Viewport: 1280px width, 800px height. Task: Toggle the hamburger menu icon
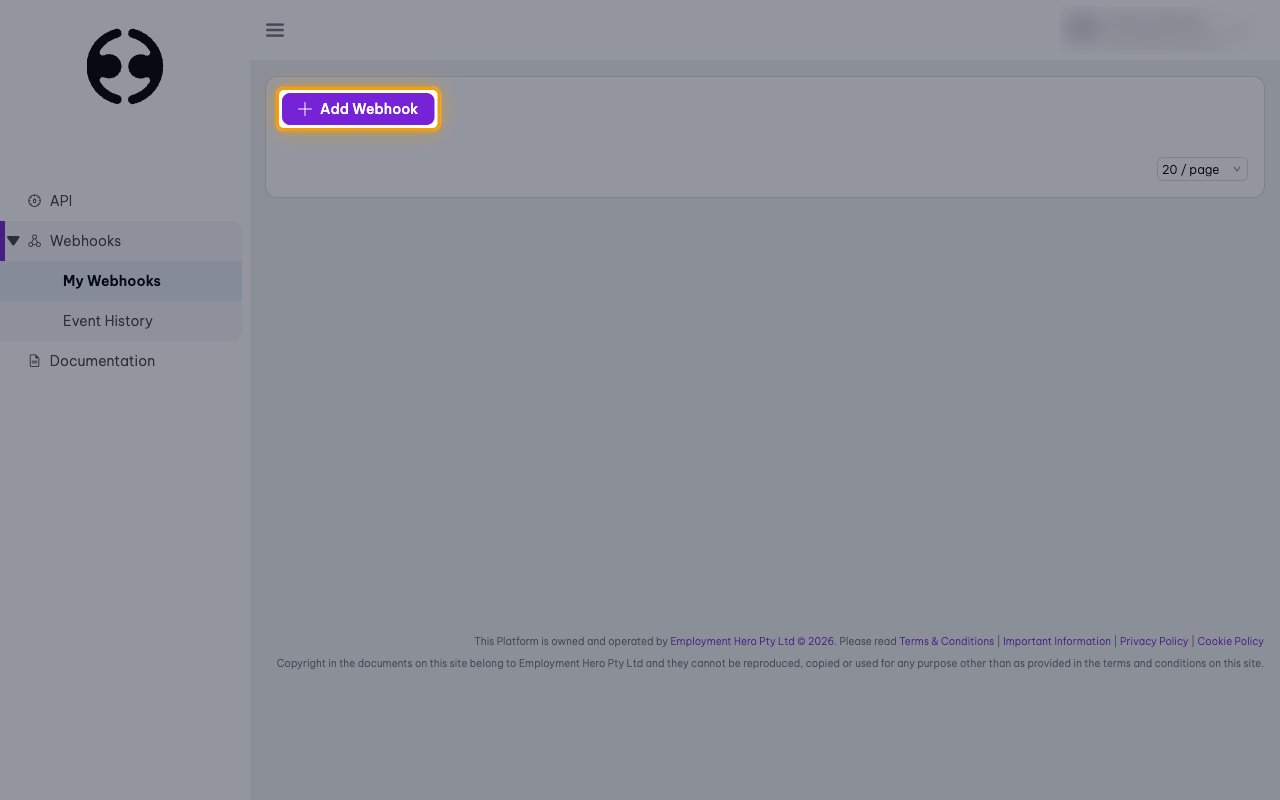click(275, 30)
